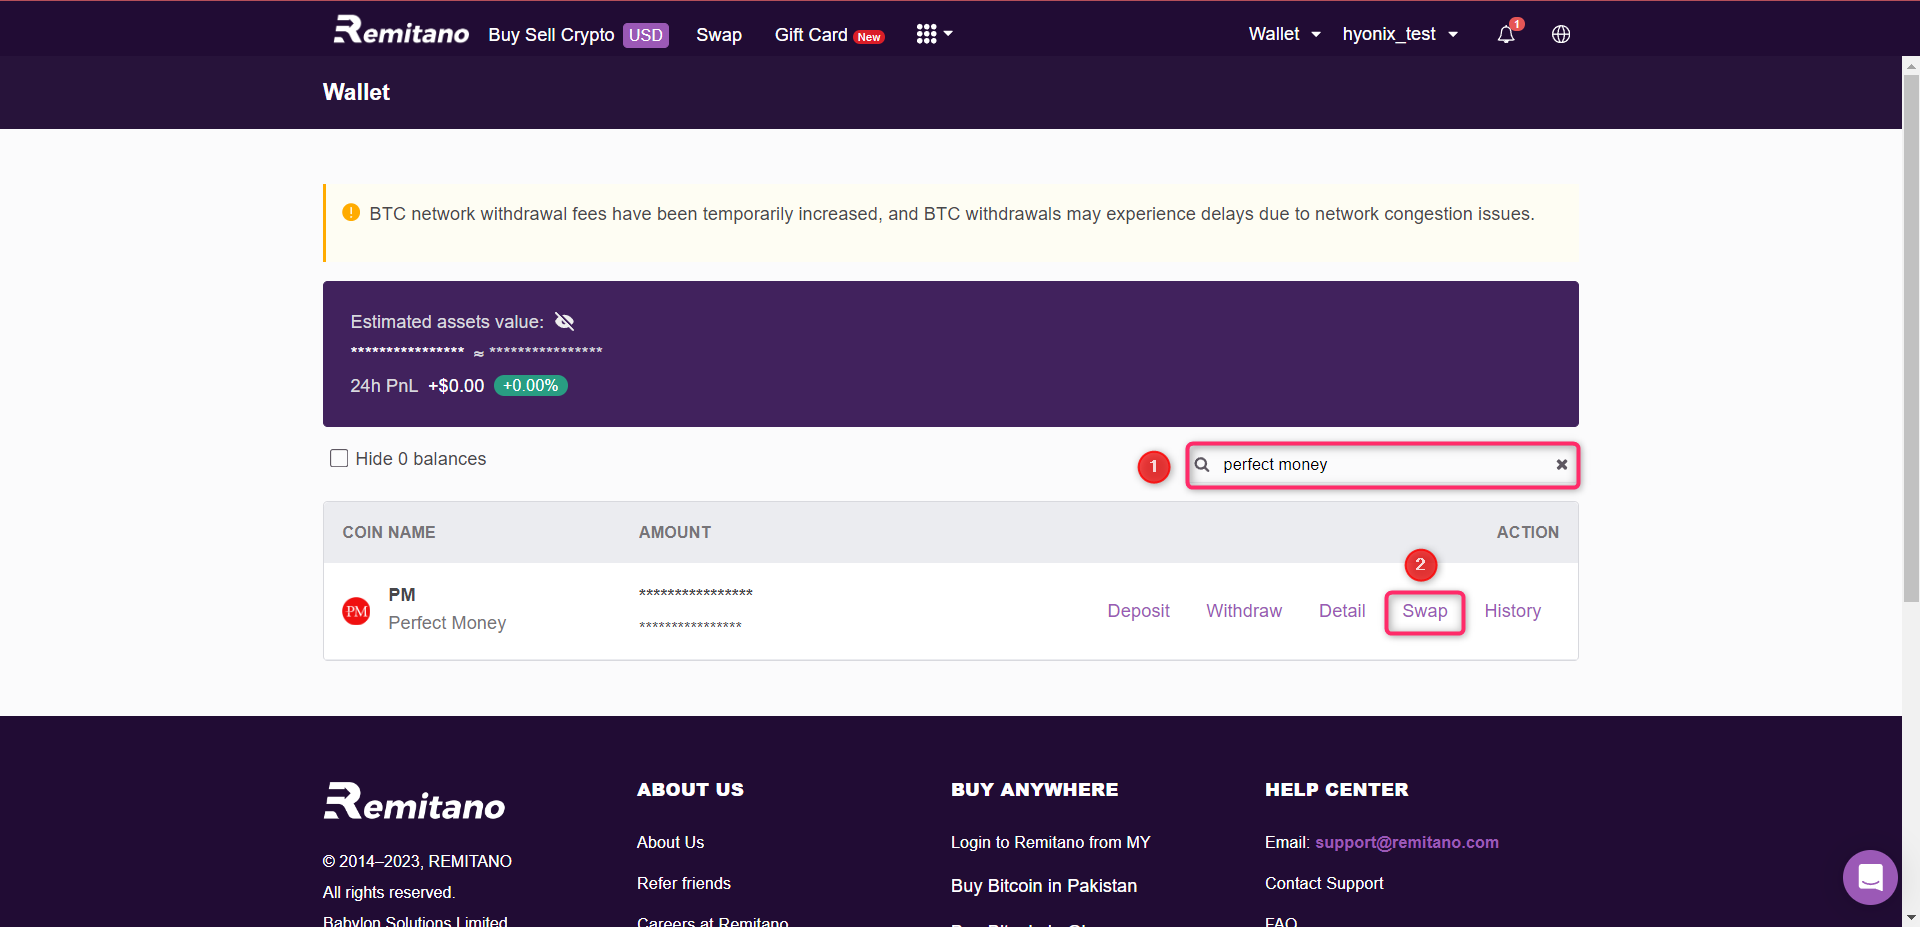This screenshot has width=1920, height=927.
Task: Toggle the USD currency badge
Action: [646, 35]
